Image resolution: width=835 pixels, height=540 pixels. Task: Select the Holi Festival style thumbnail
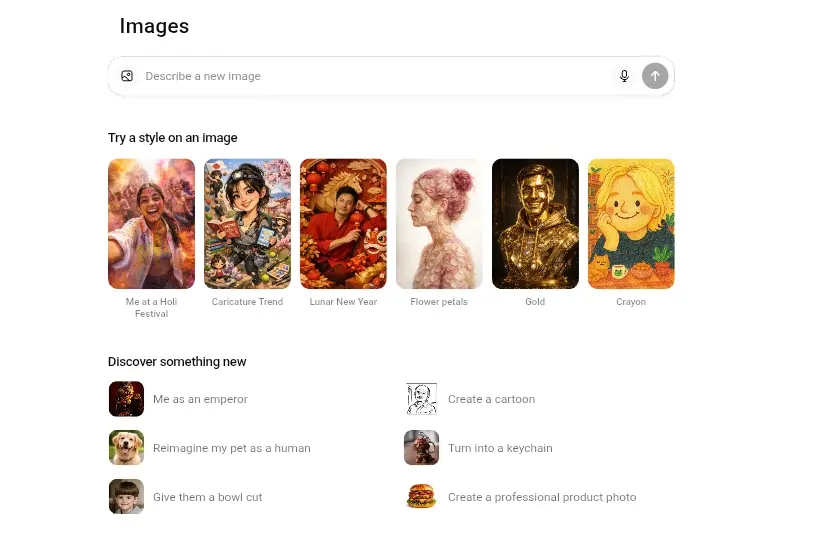(x=151, y=224)
